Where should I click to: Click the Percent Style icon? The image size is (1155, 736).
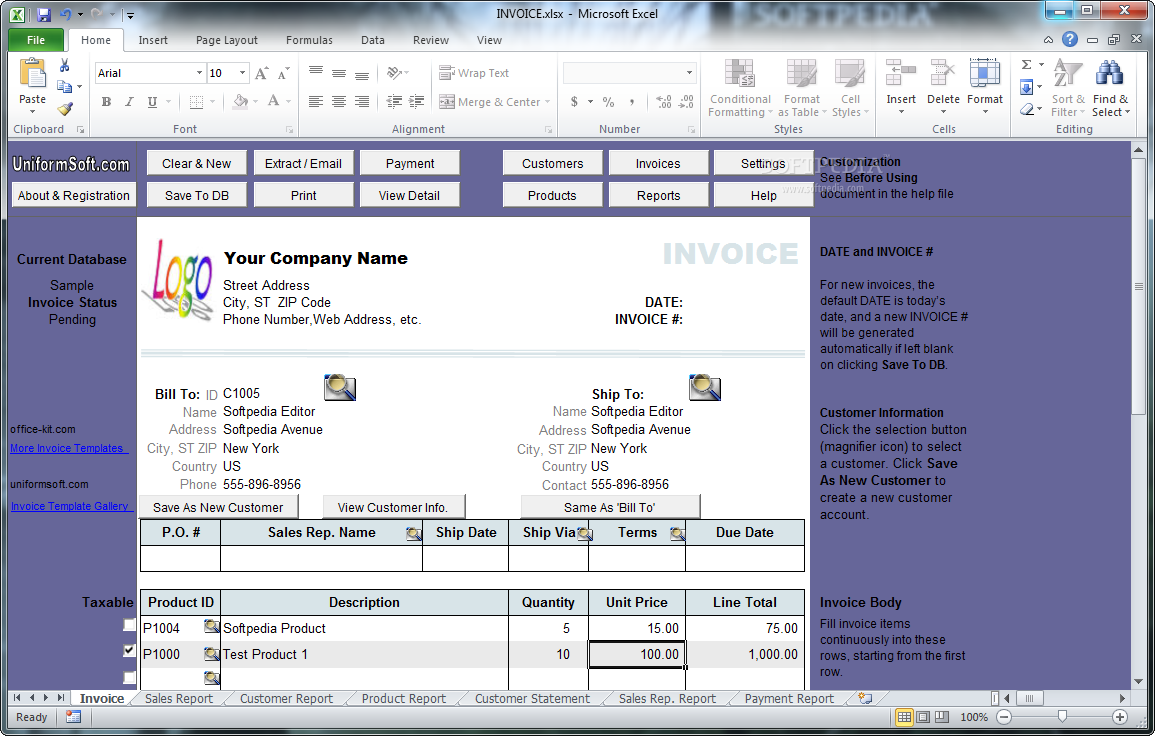point(608,102)
